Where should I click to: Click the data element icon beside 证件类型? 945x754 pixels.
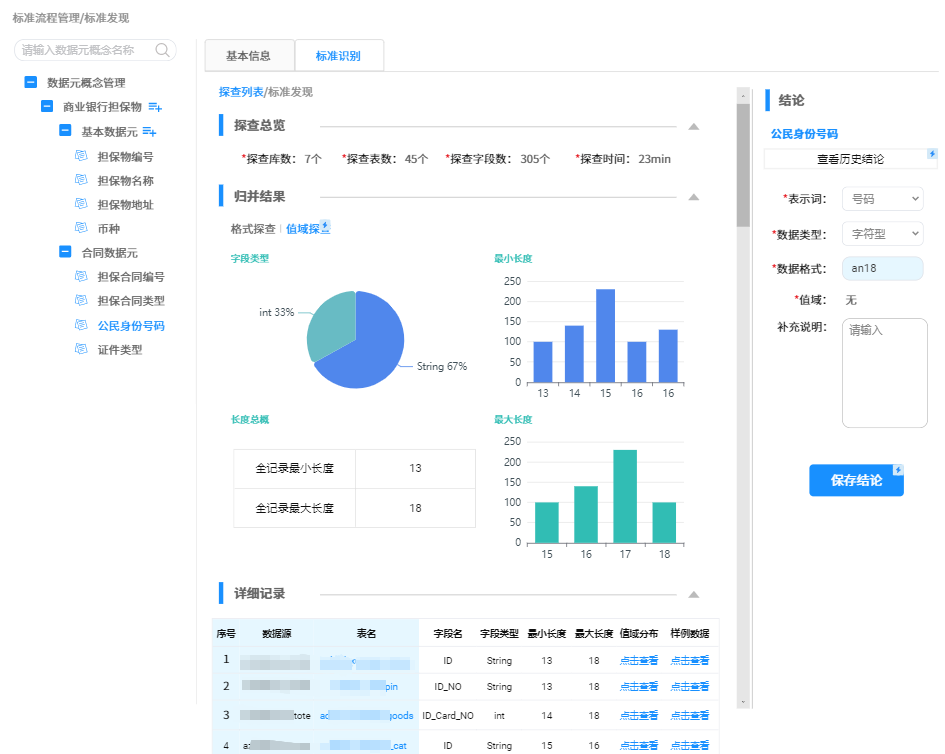82,350
